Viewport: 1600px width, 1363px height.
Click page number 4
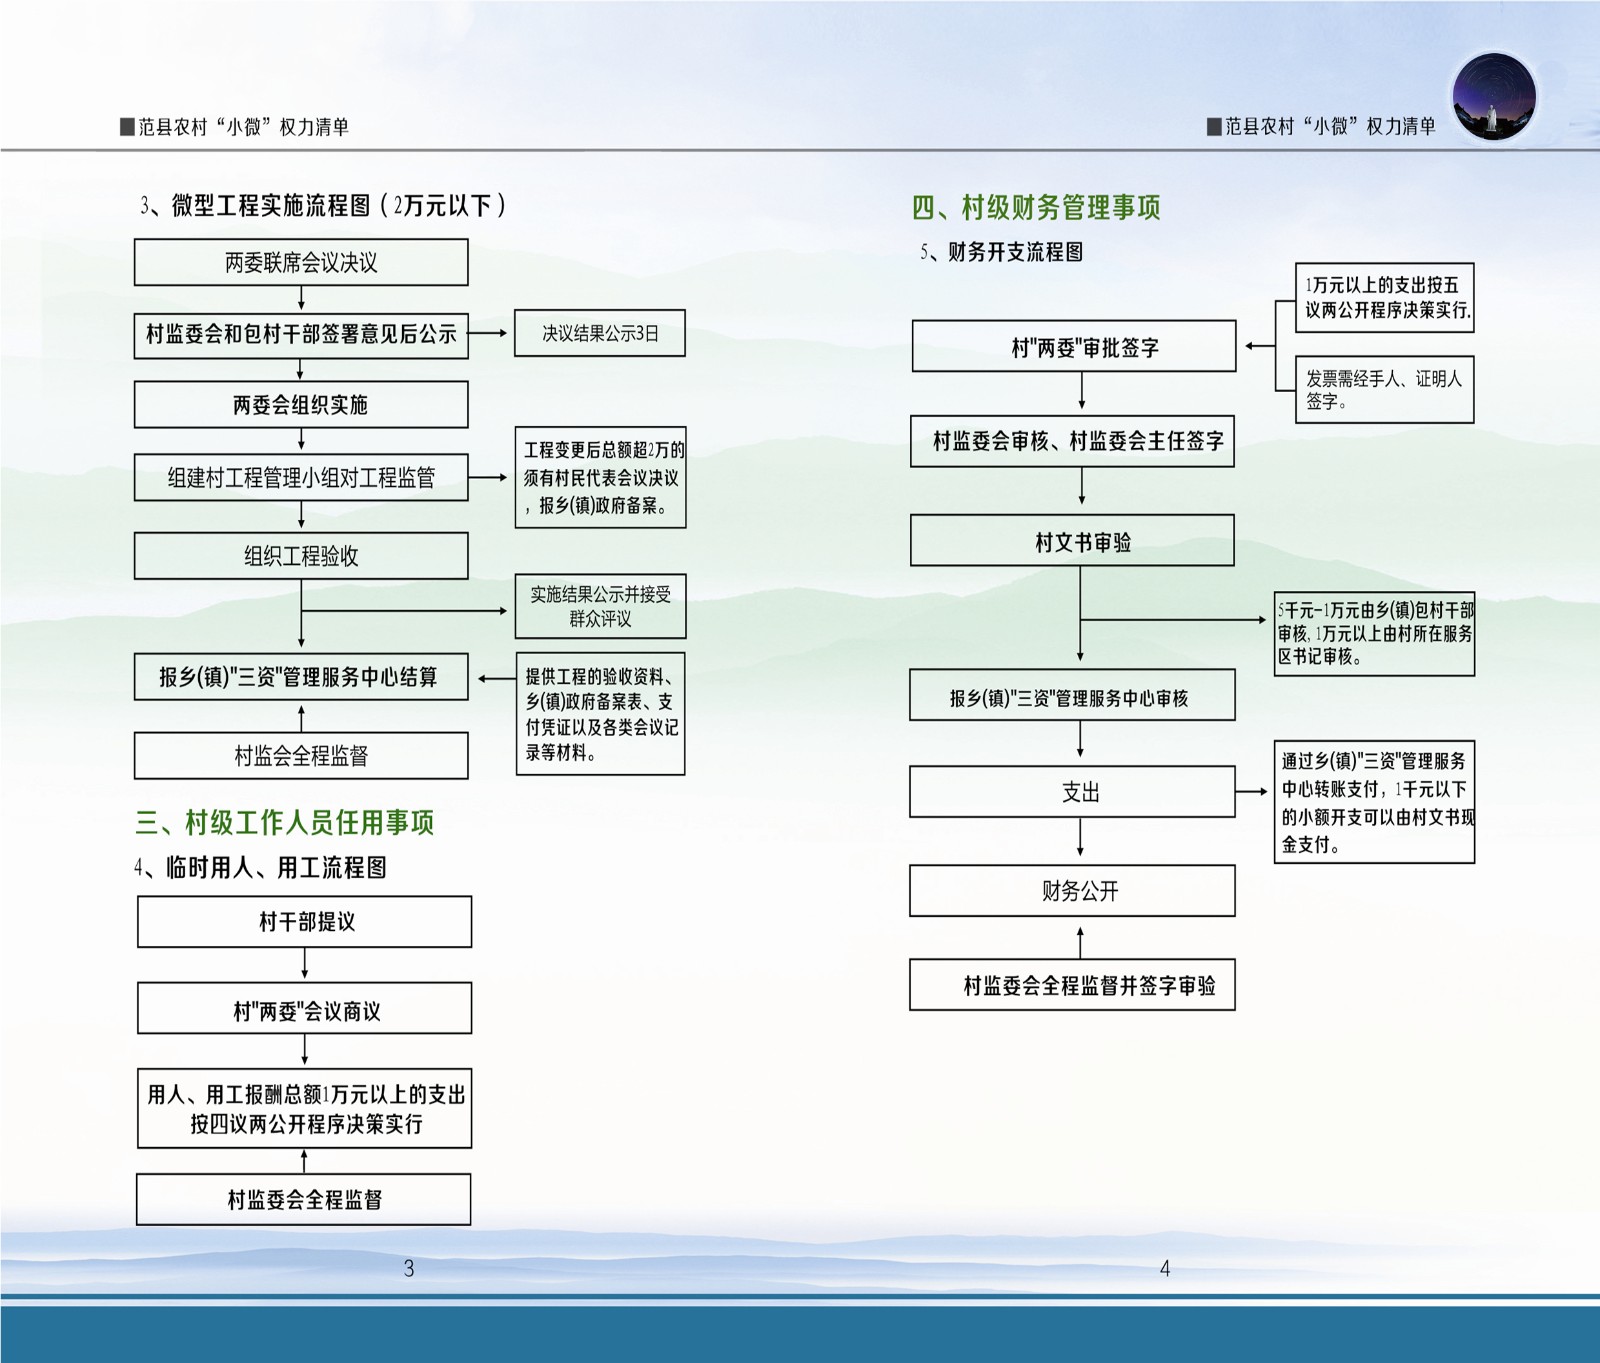(x=1165, y=1268)
